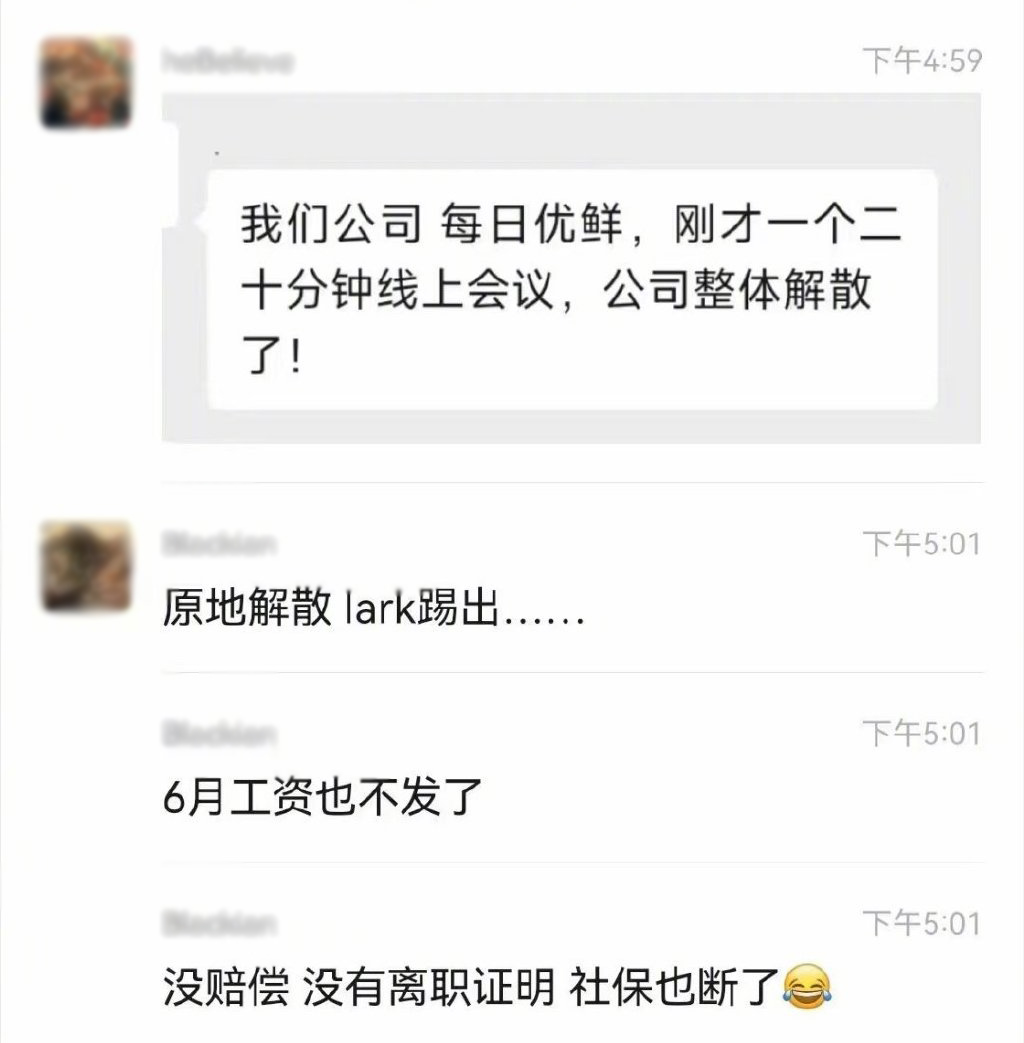Click the word lark in the message

pos(381,607)
